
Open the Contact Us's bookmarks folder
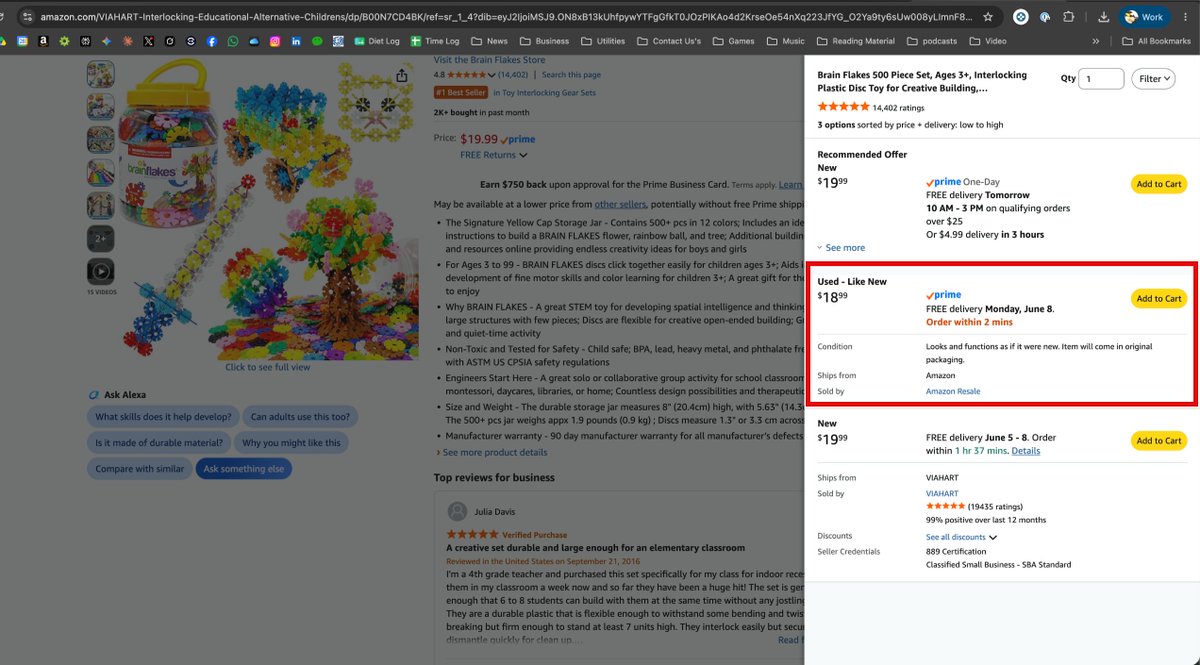click(670, 41)
